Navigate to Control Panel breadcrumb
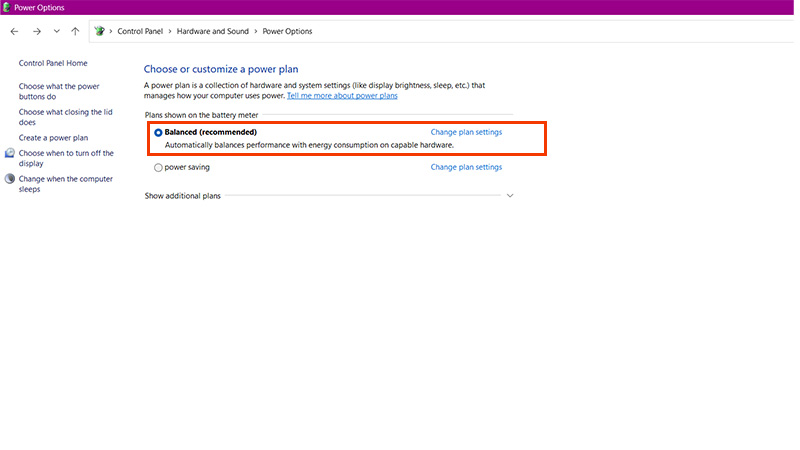 coord(141,31)
